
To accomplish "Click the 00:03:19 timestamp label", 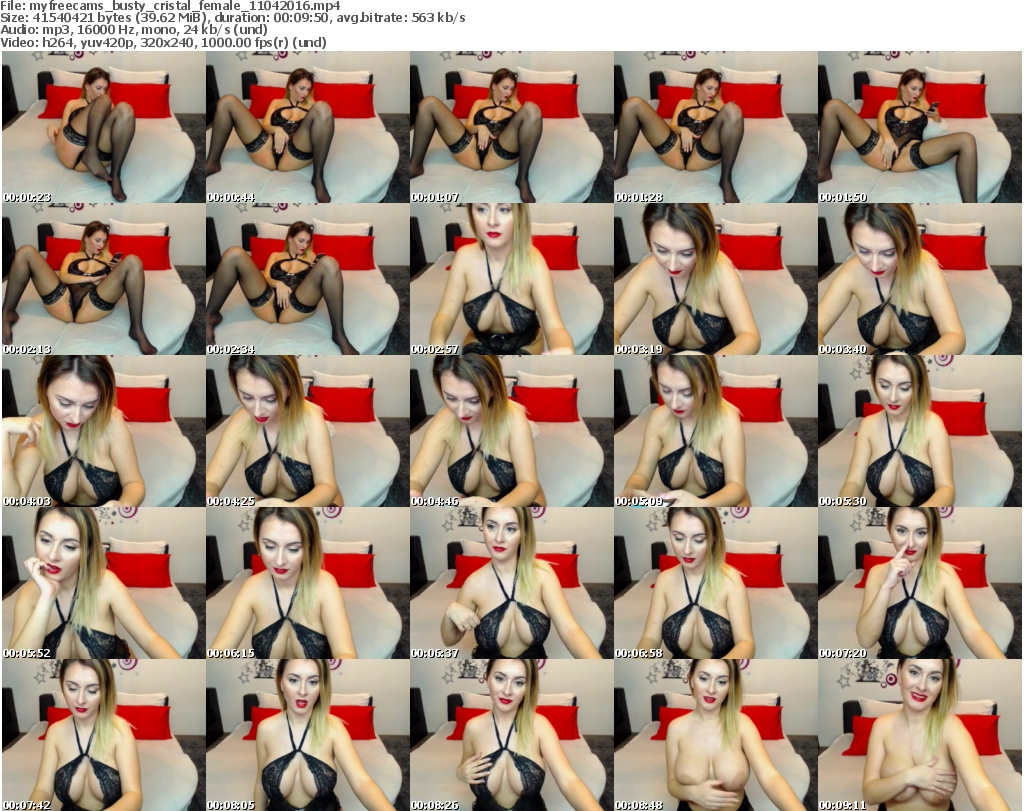I will click(x=637, y=349).
